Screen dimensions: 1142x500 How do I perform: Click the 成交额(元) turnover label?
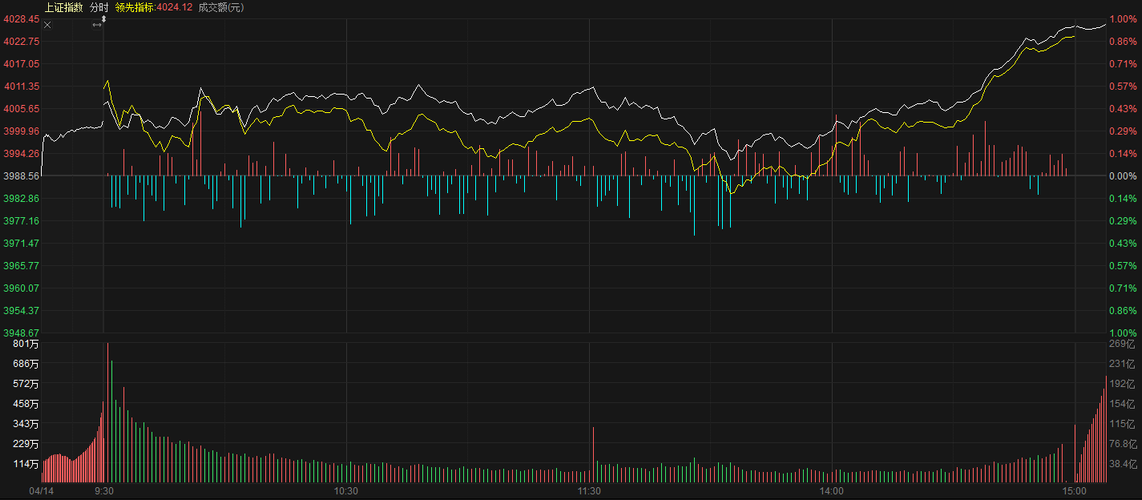coord(221,7)
